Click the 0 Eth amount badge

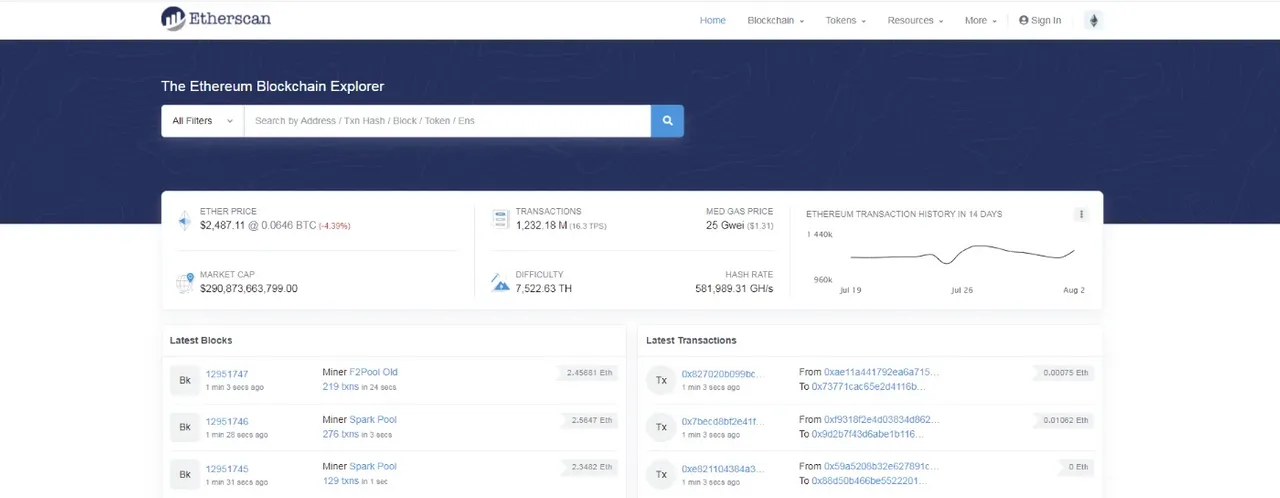(x=1077, y=467)
